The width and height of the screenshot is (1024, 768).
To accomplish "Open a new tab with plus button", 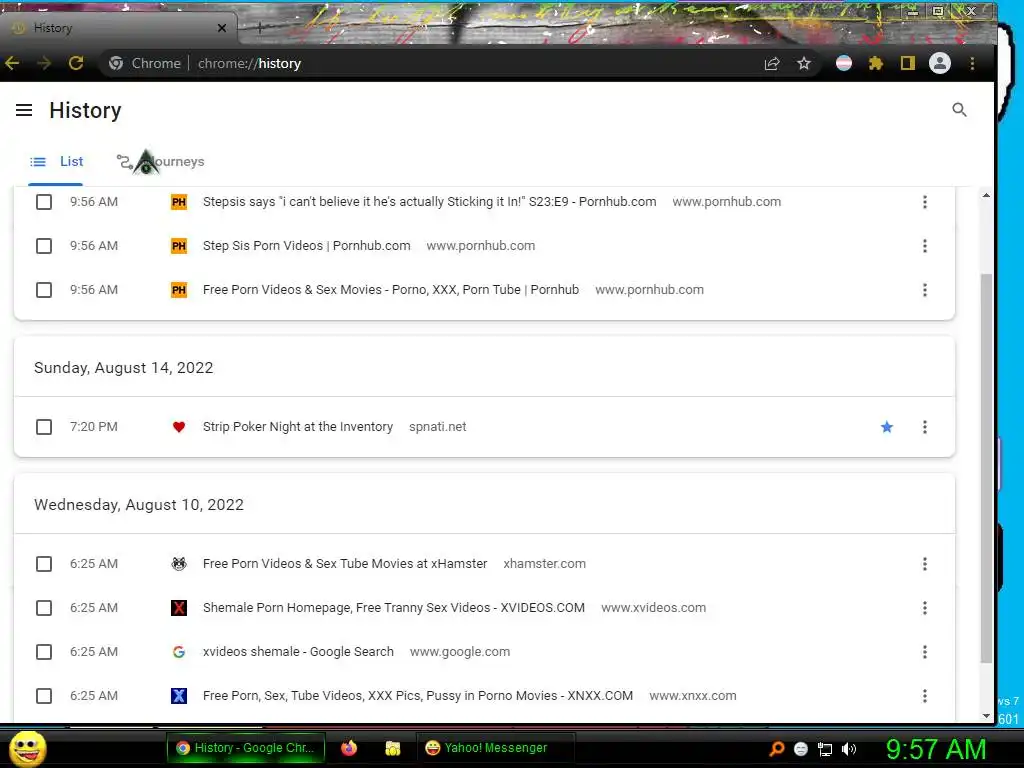I will tap(259, 27).
